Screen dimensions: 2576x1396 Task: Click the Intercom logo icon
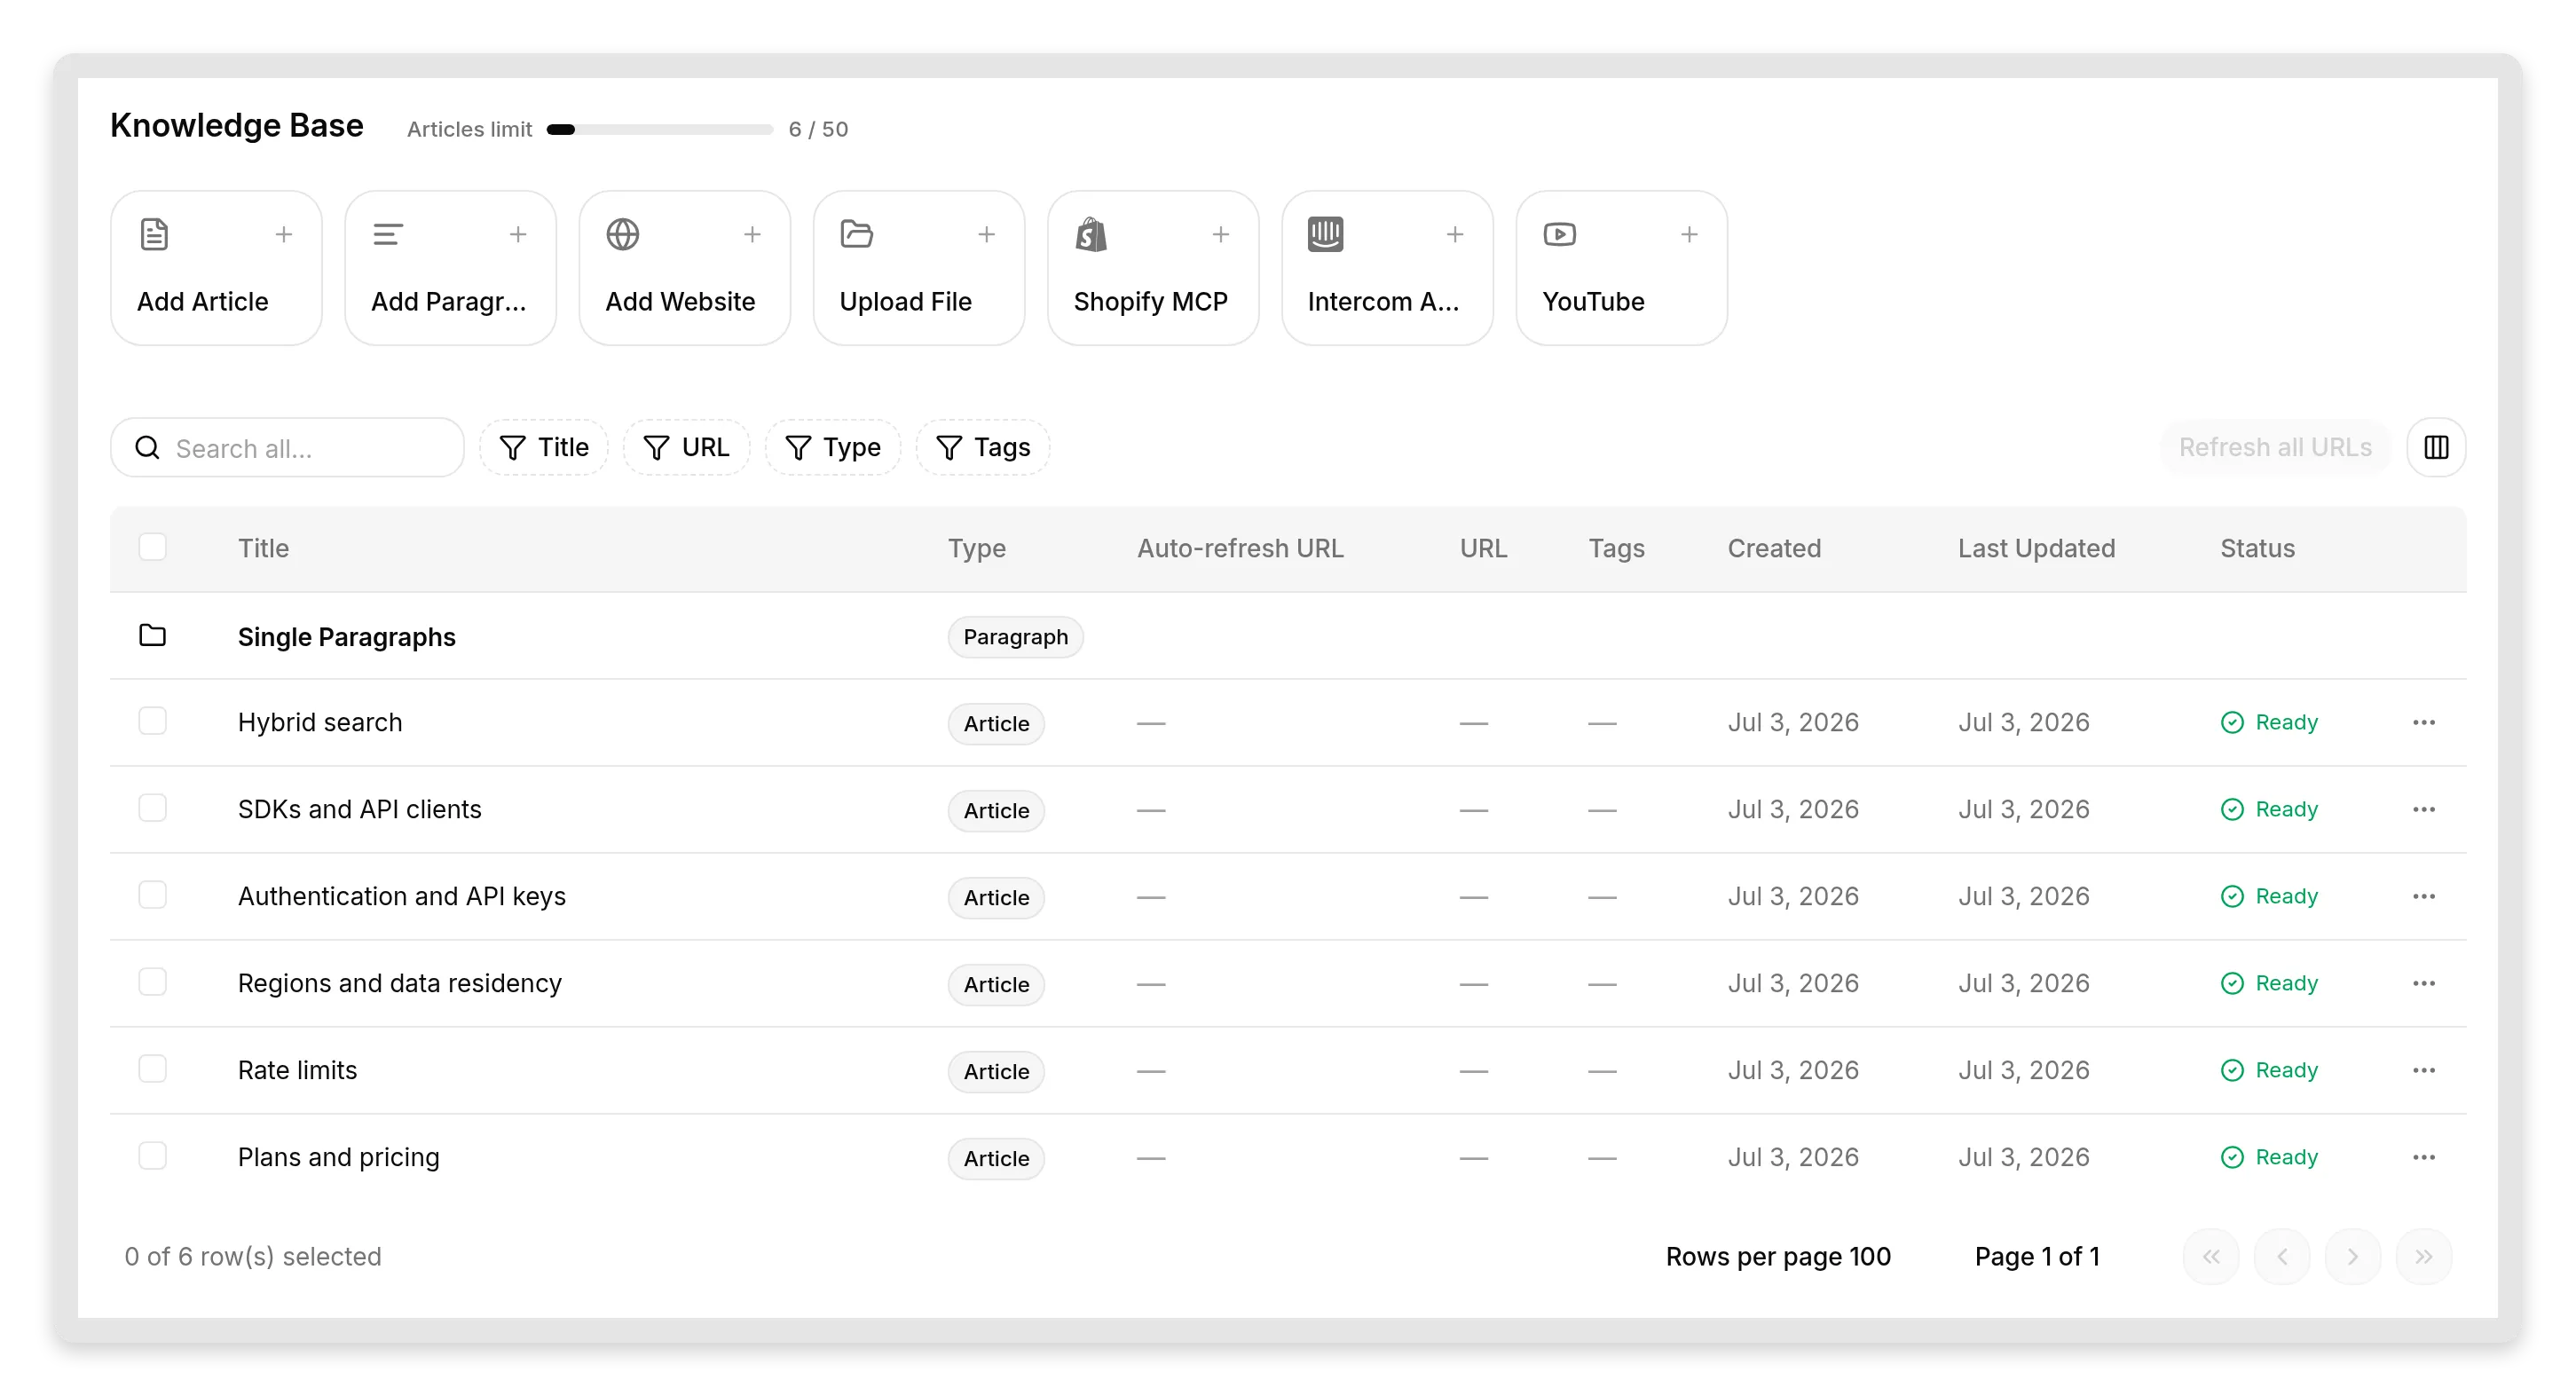1325,234
